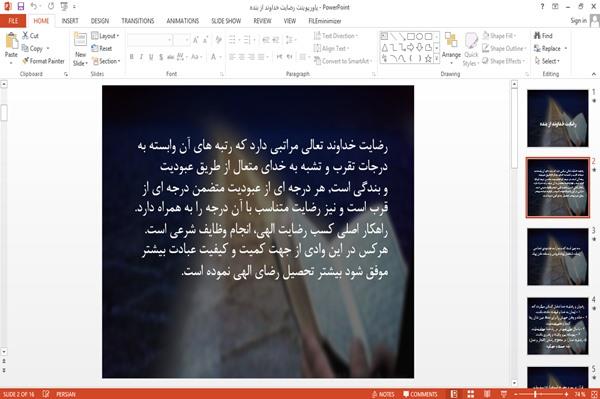
Task: Open the FILE tab
Action: pyautogui.click(x=13, y=21)
